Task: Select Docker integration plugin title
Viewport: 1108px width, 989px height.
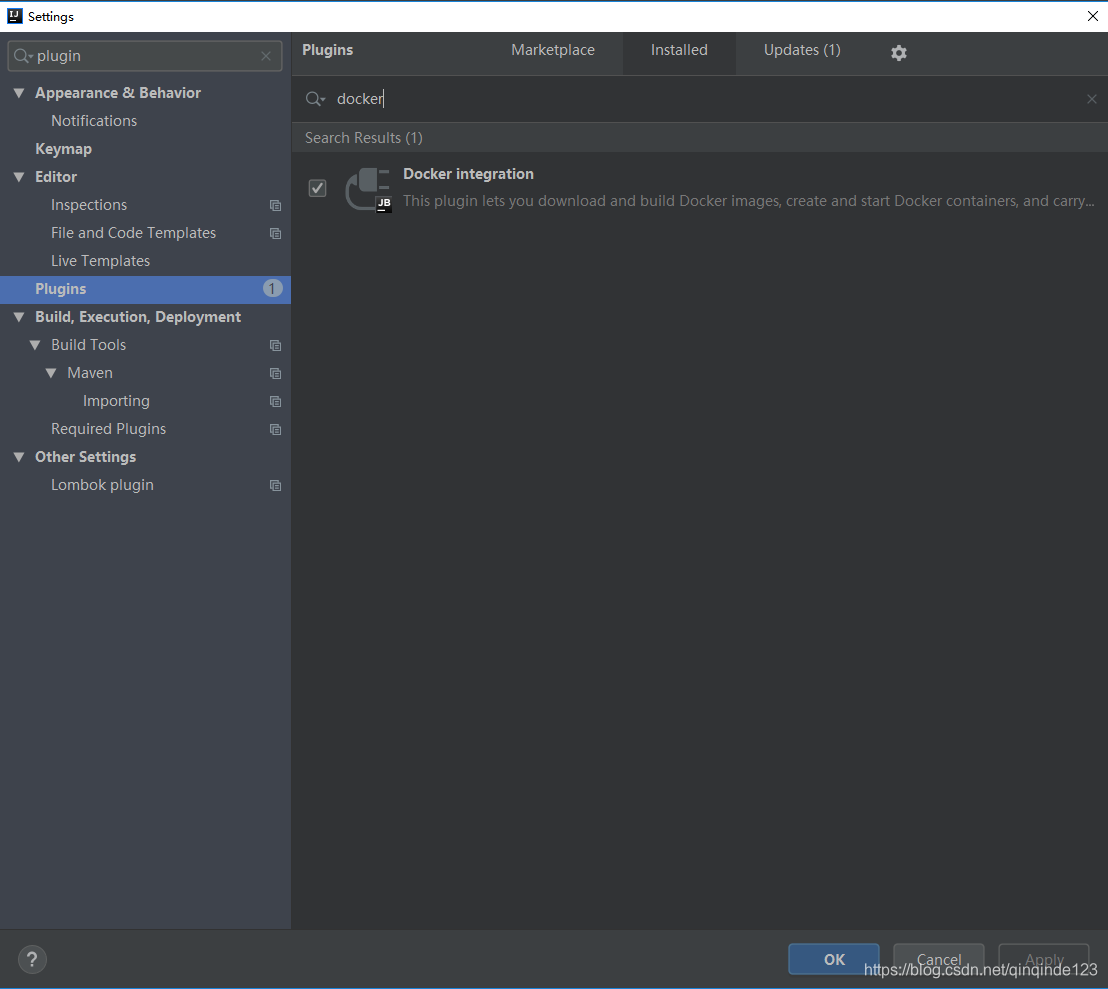Action: (468, 174)
